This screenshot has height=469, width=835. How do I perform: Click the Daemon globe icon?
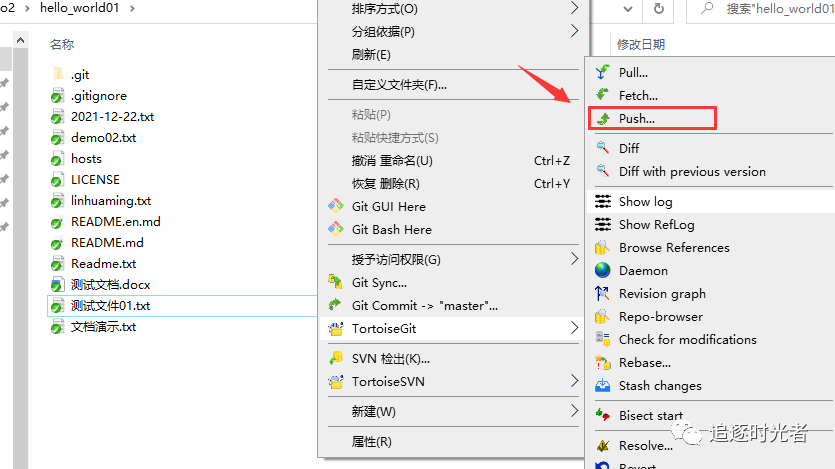[603, 270]
